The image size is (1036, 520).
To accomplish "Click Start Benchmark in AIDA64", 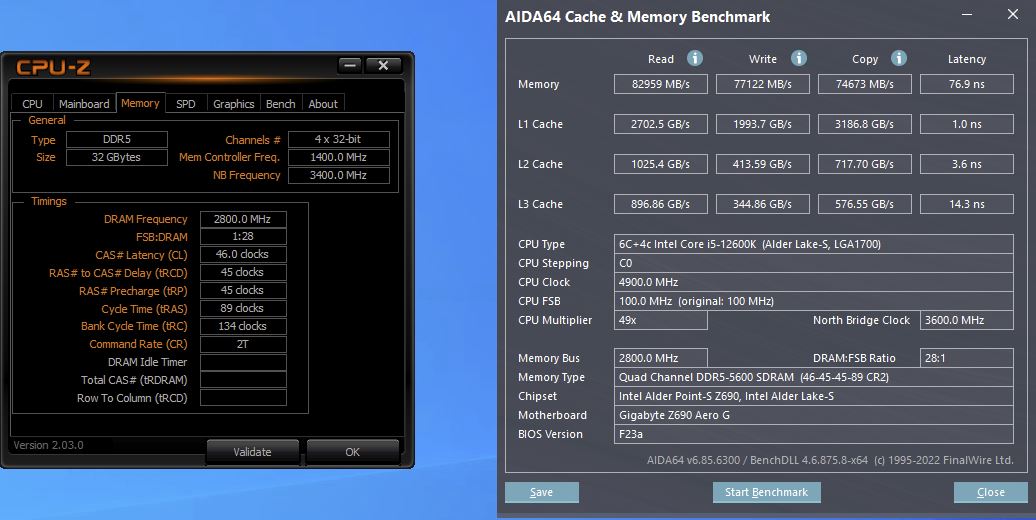I will pyautogui.click(x=766, y=492).
